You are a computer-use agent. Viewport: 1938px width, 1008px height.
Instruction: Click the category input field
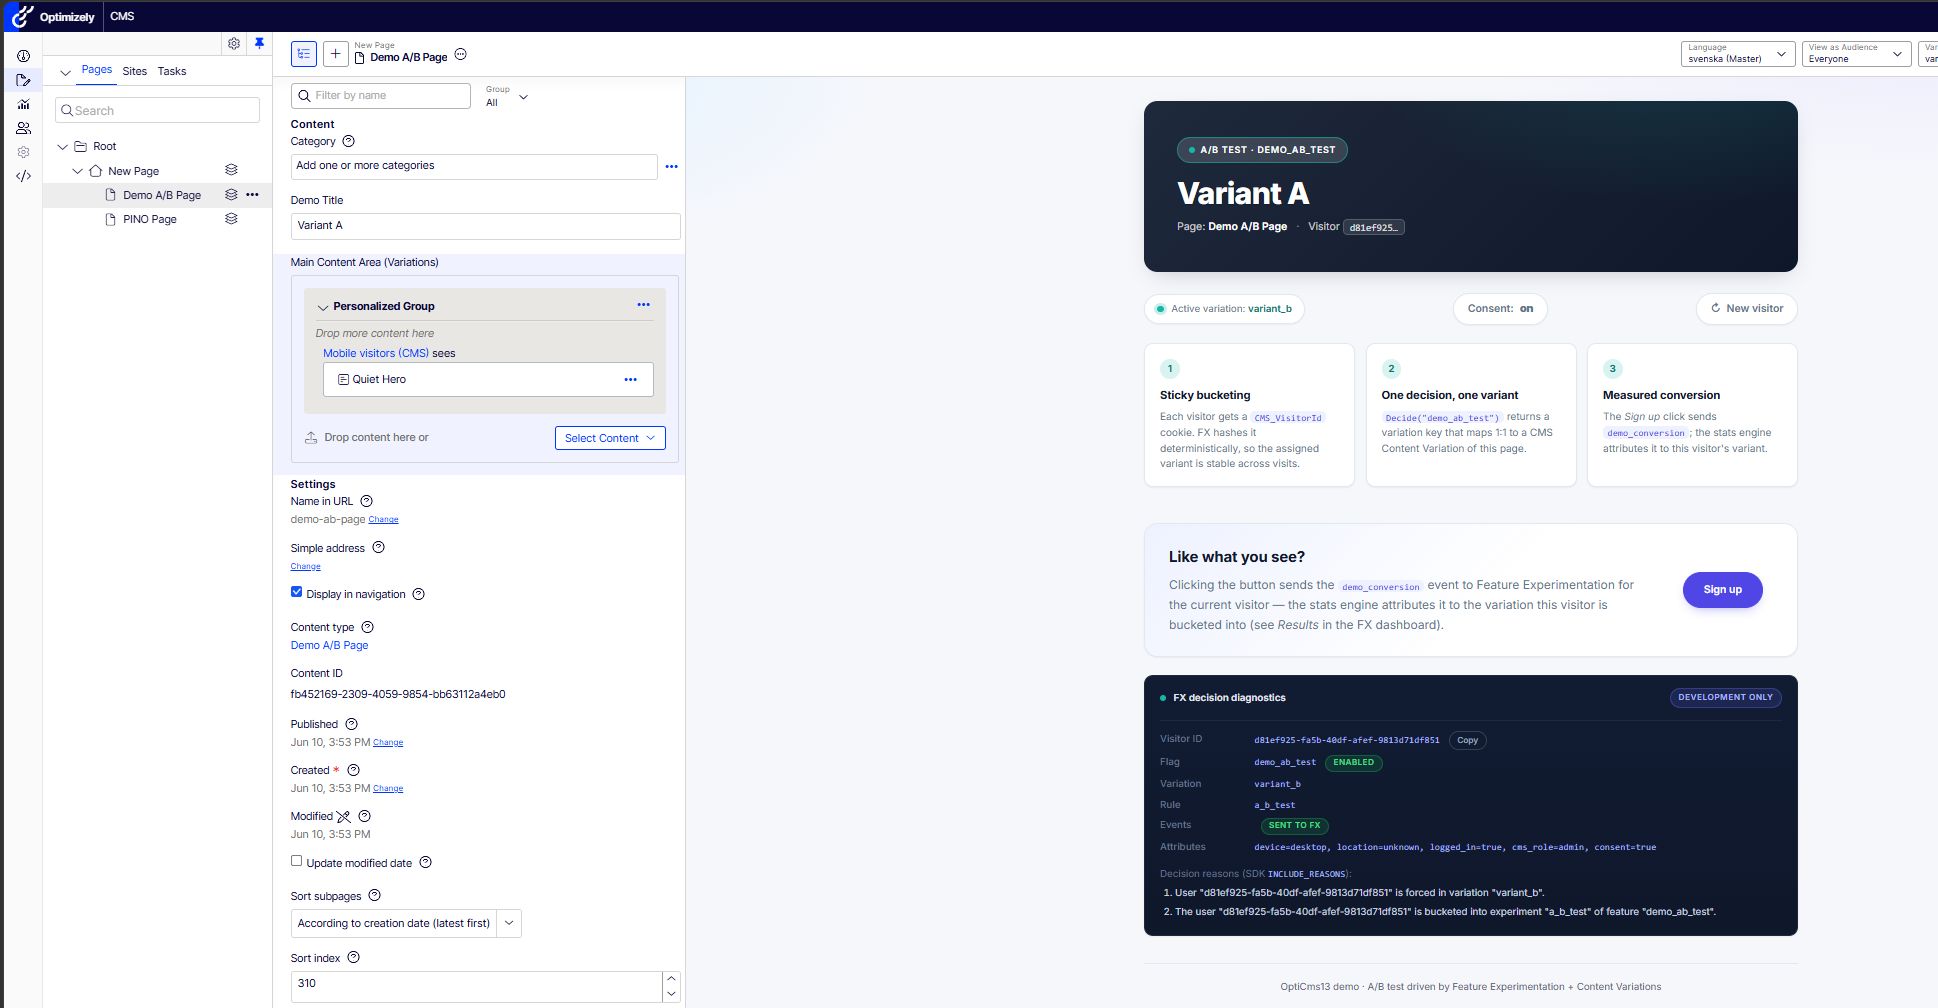pos(474,167)
